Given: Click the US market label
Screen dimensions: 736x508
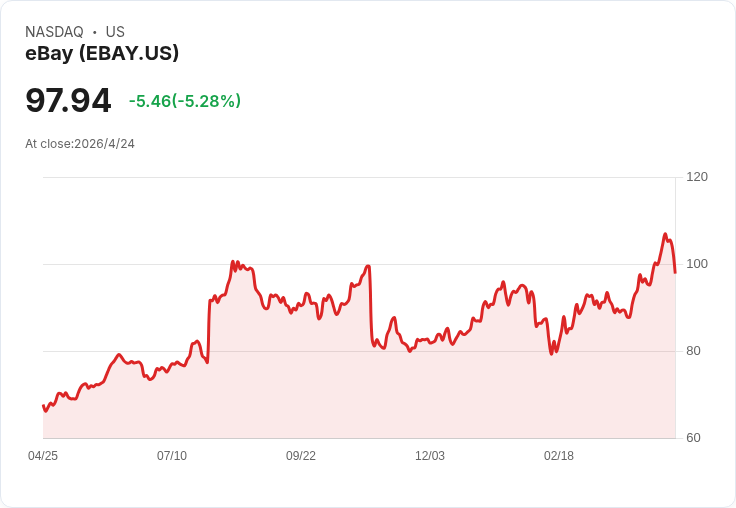Looking at the screenshot, I should (x=115, y=32).
